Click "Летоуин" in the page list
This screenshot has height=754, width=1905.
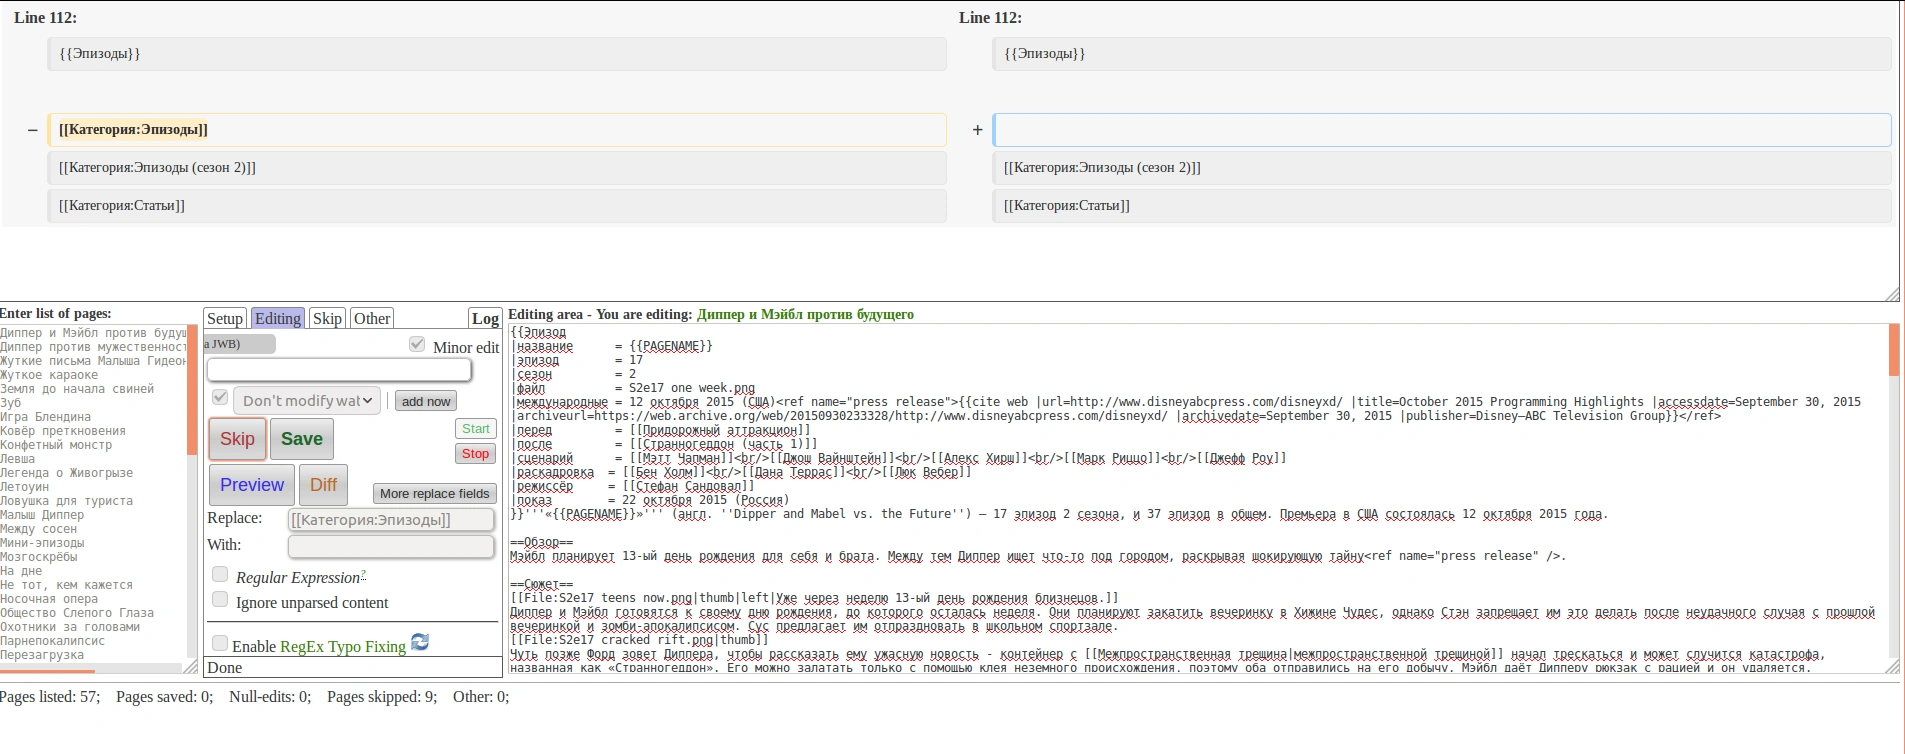pyautogui.click(x=24, y=487)
